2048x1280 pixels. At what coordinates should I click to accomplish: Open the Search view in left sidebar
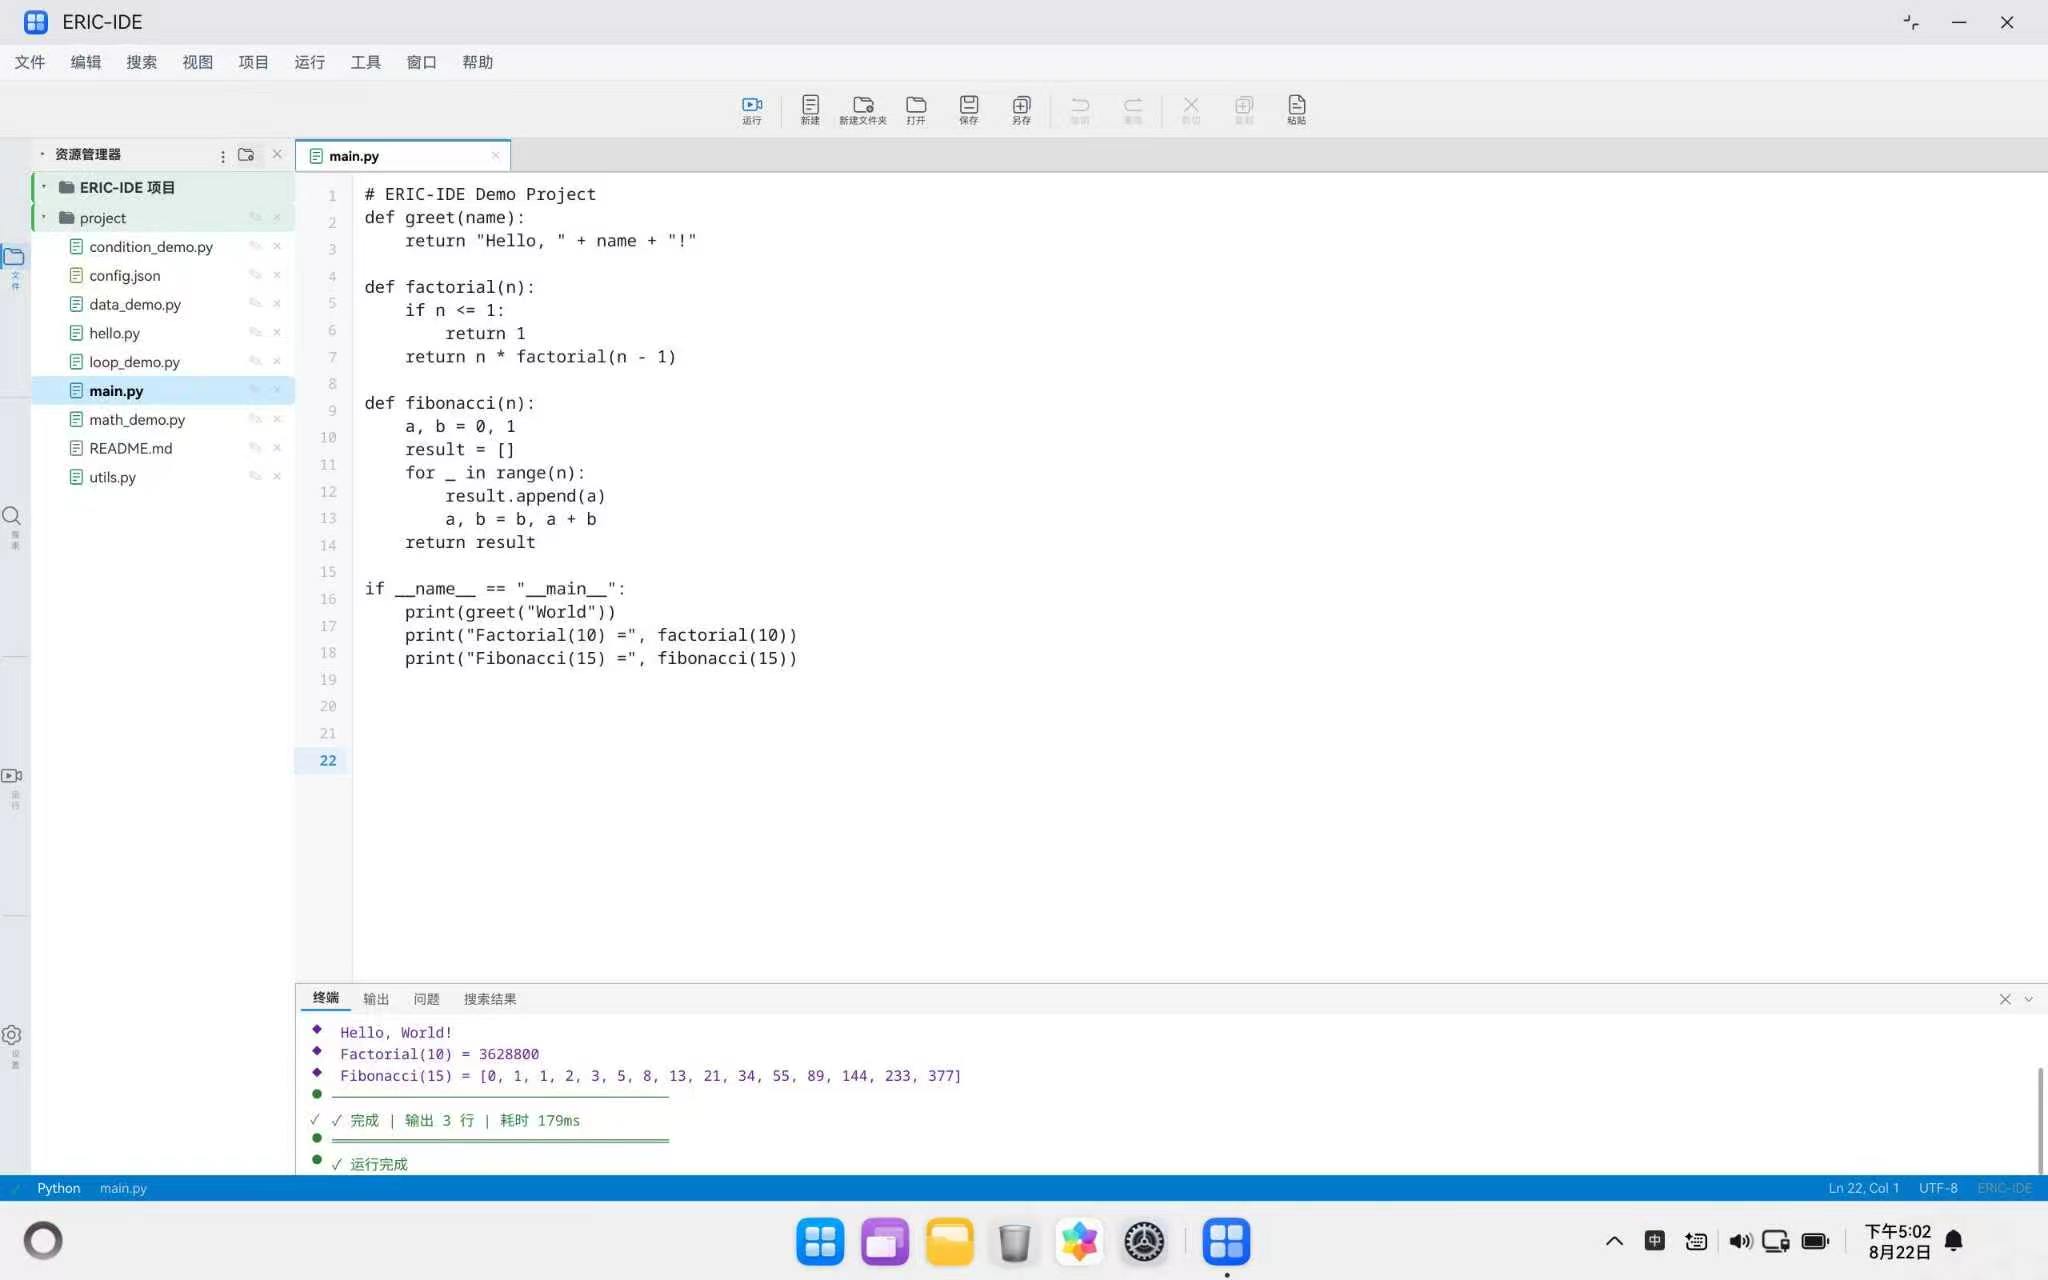tap(13, 527)
